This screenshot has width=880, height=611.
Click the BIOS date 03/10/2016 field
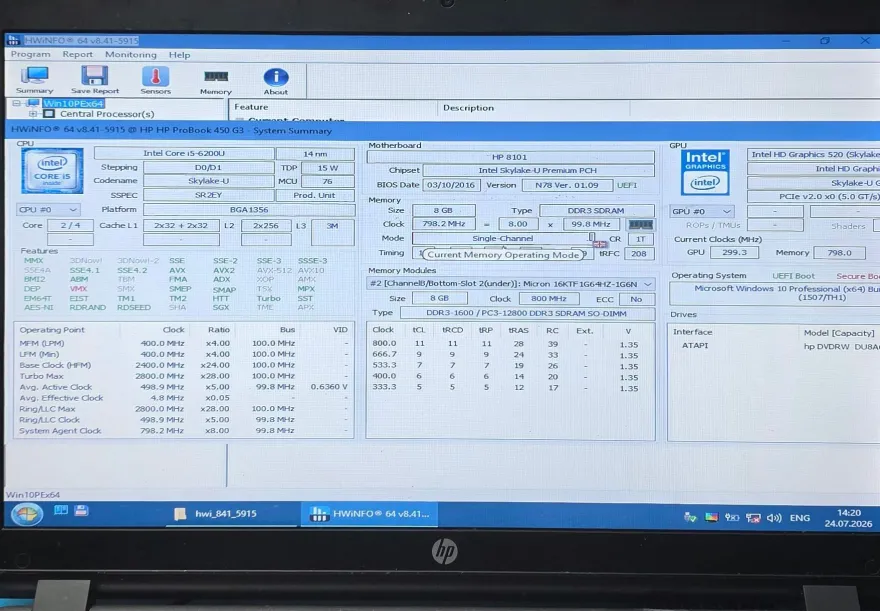(451, 185)
